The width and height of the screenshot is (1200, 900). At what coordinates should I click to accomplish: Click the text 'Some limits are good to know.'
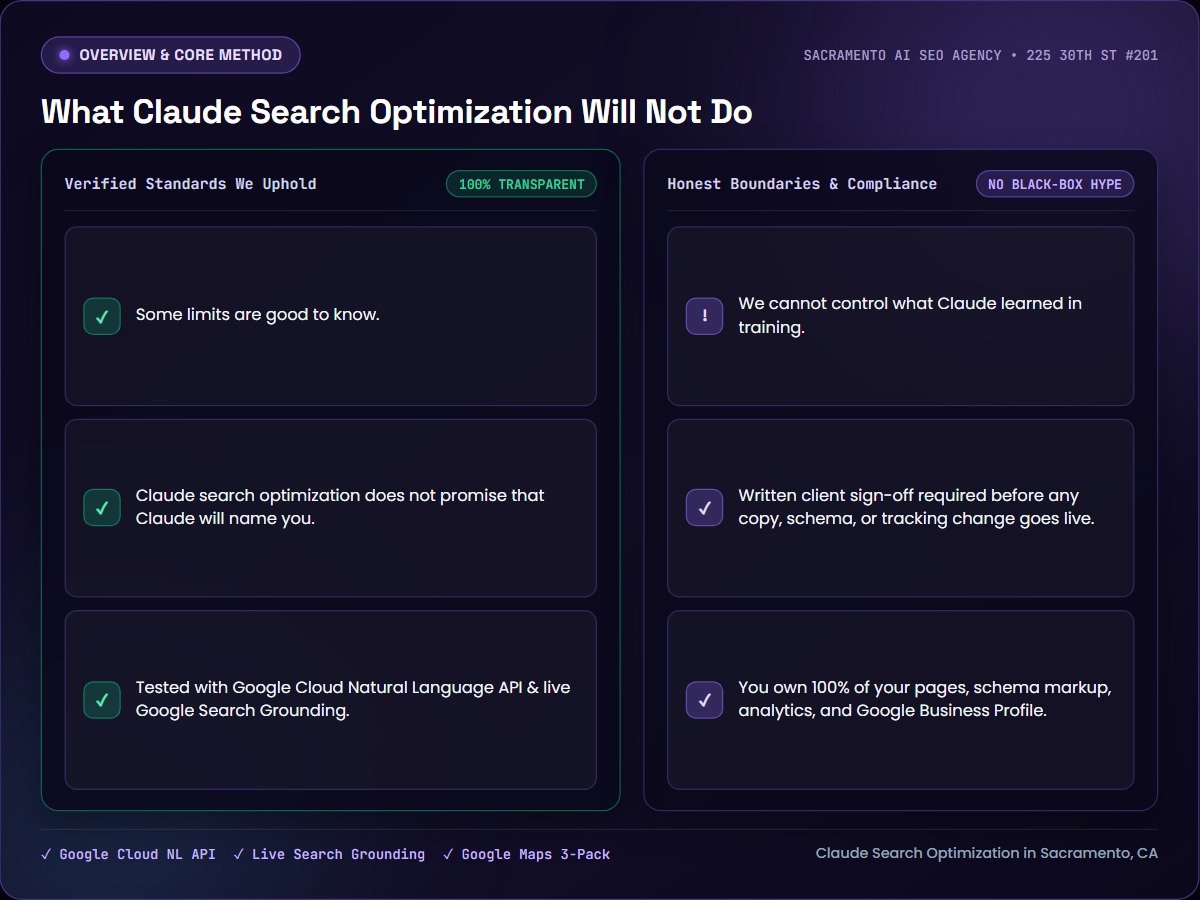(x=258, y=315)
